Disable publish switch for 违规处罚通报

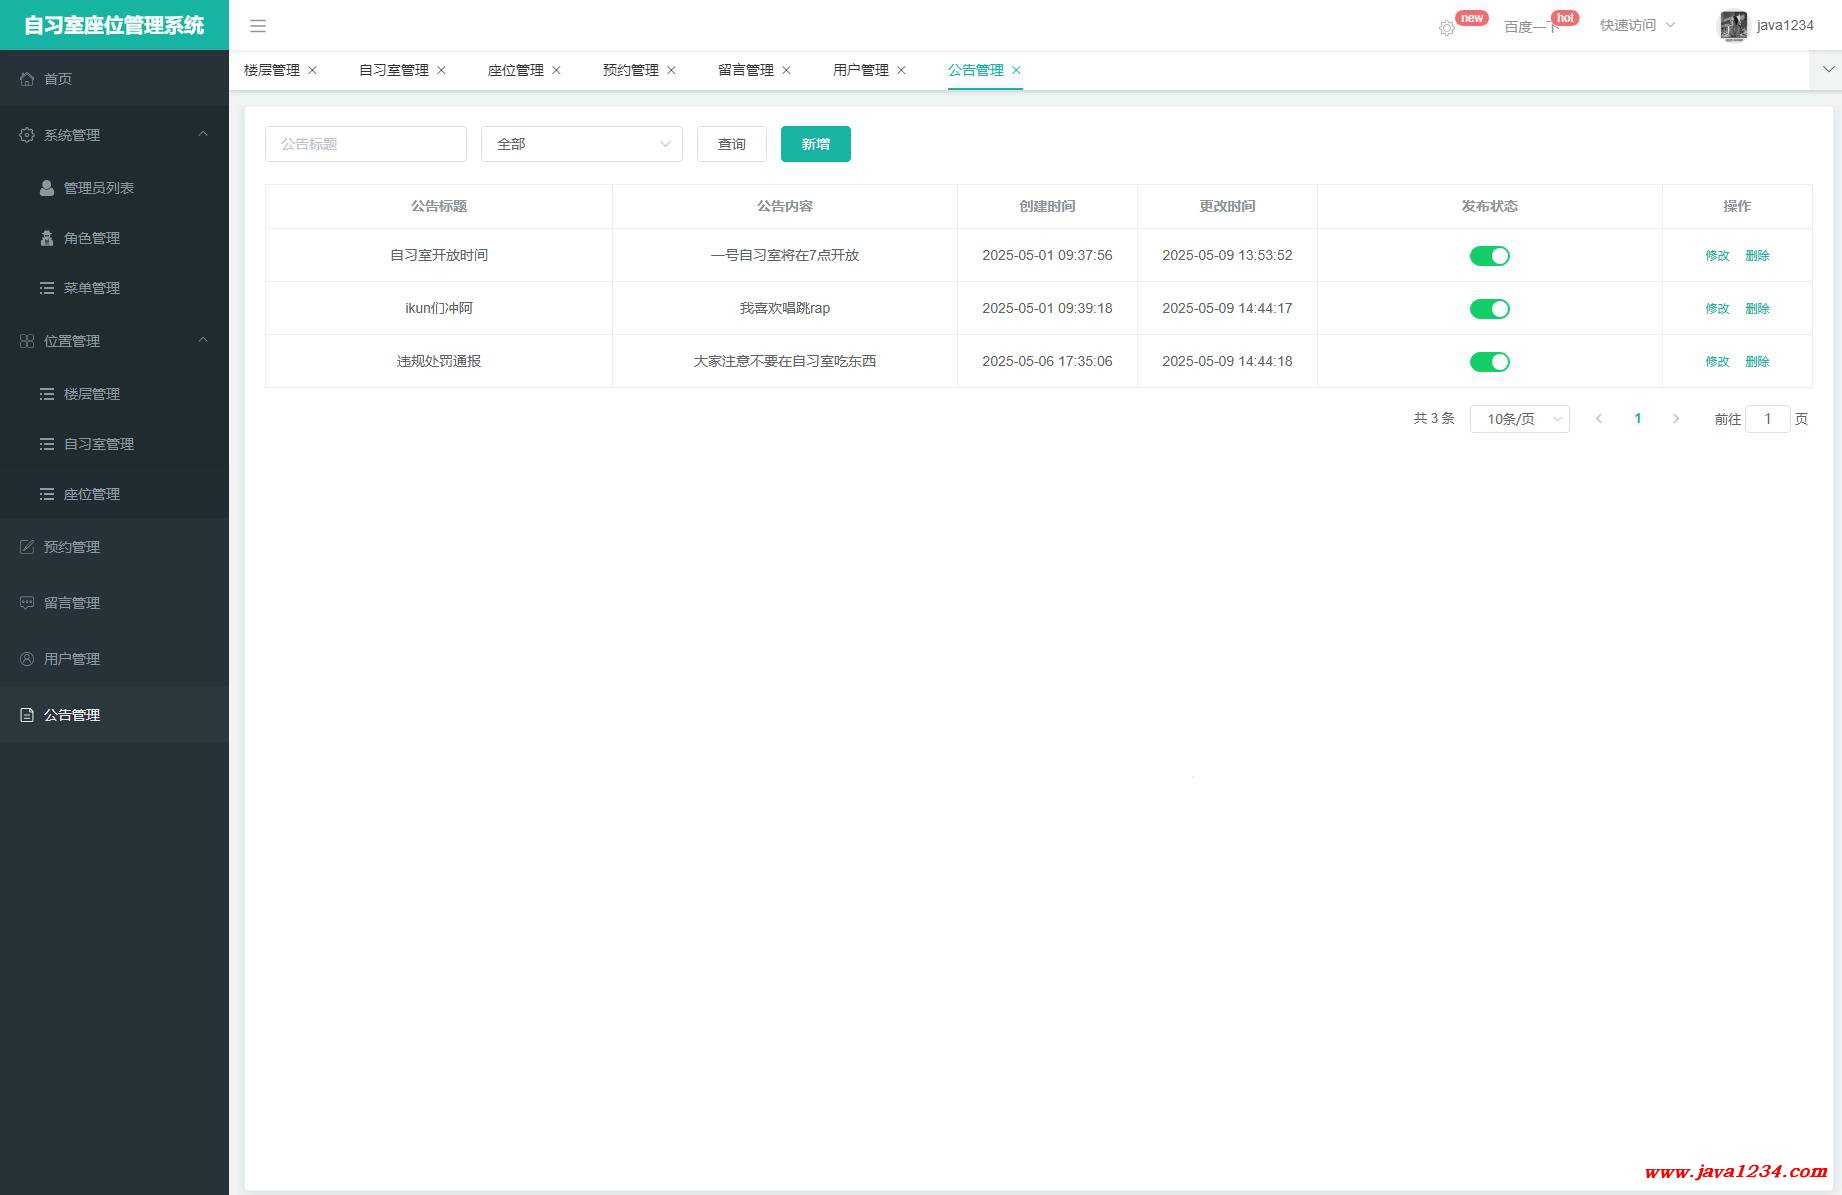(1489, 362)
